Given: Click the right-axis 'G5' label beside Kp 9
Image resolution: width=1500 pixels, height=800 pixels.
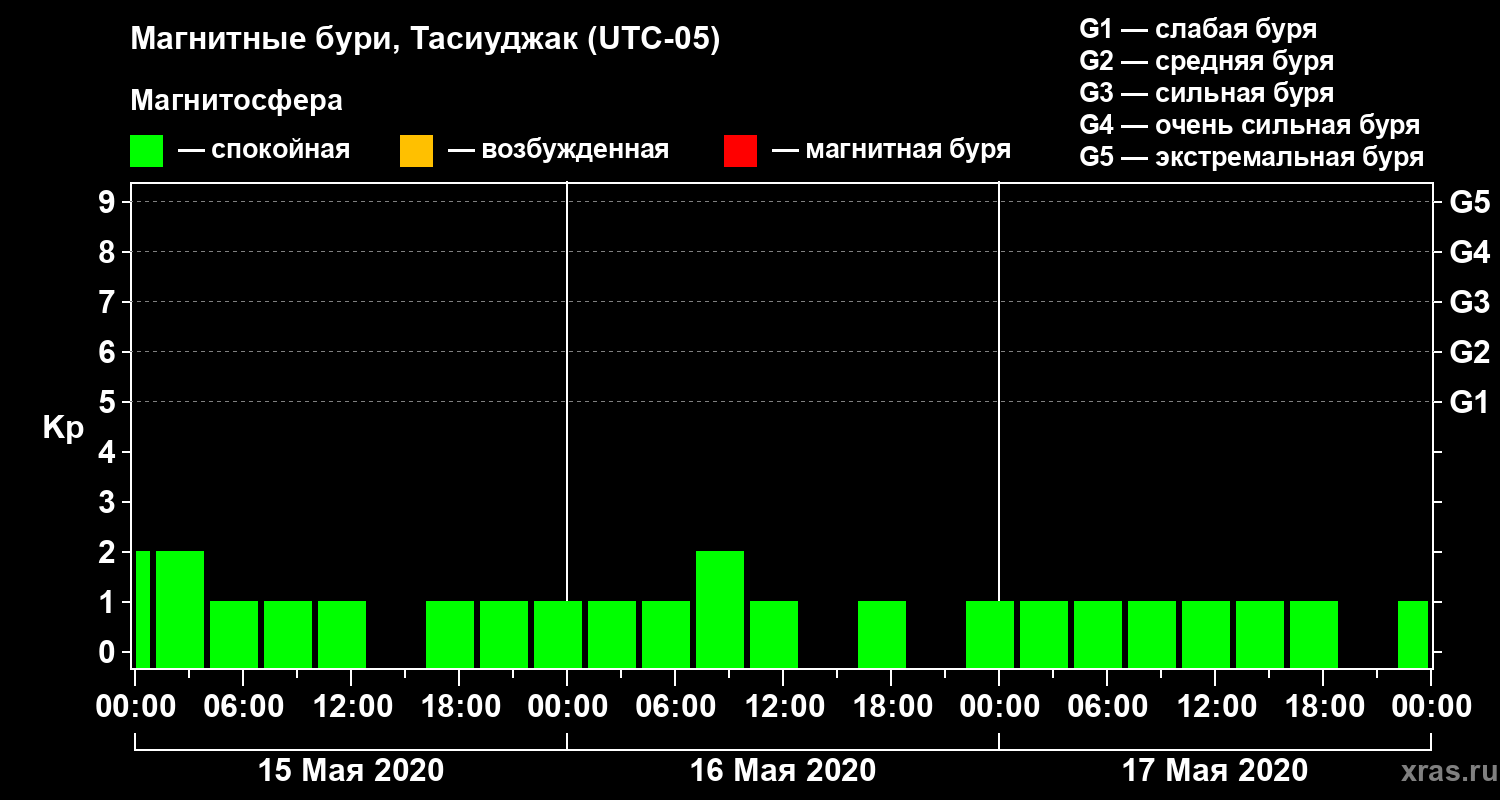Looking at the screenshot, I should pyautogui.click(x=1469, y=203).
